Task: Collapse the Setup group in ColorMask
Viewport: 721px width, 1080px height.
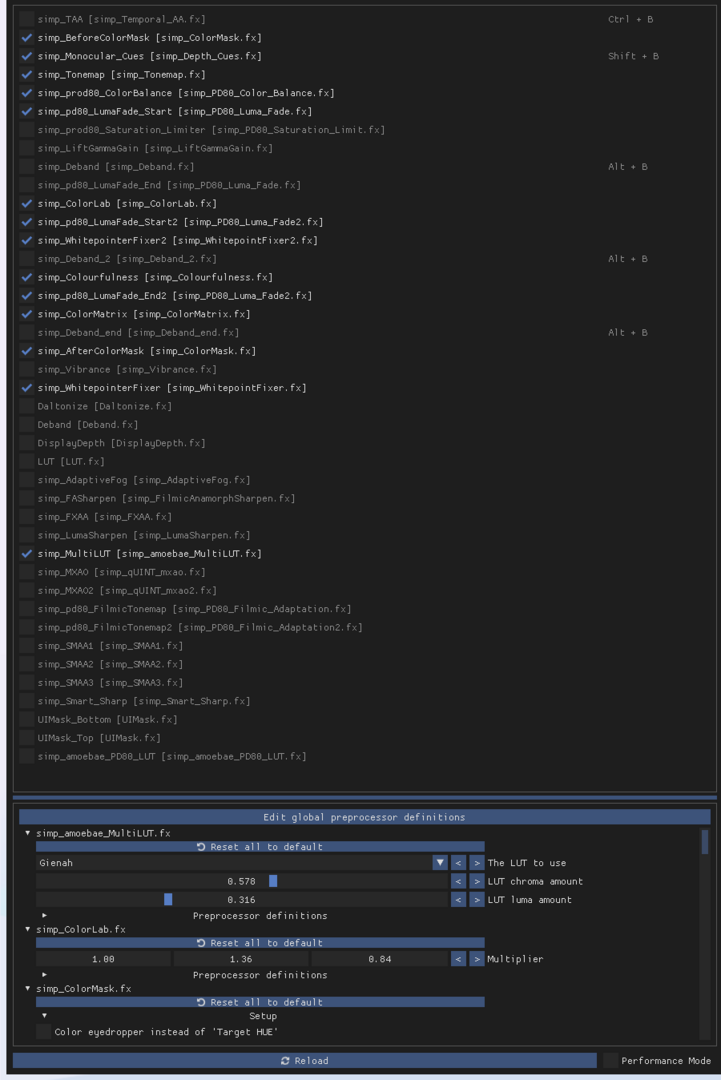Action: coord(44,1016)
